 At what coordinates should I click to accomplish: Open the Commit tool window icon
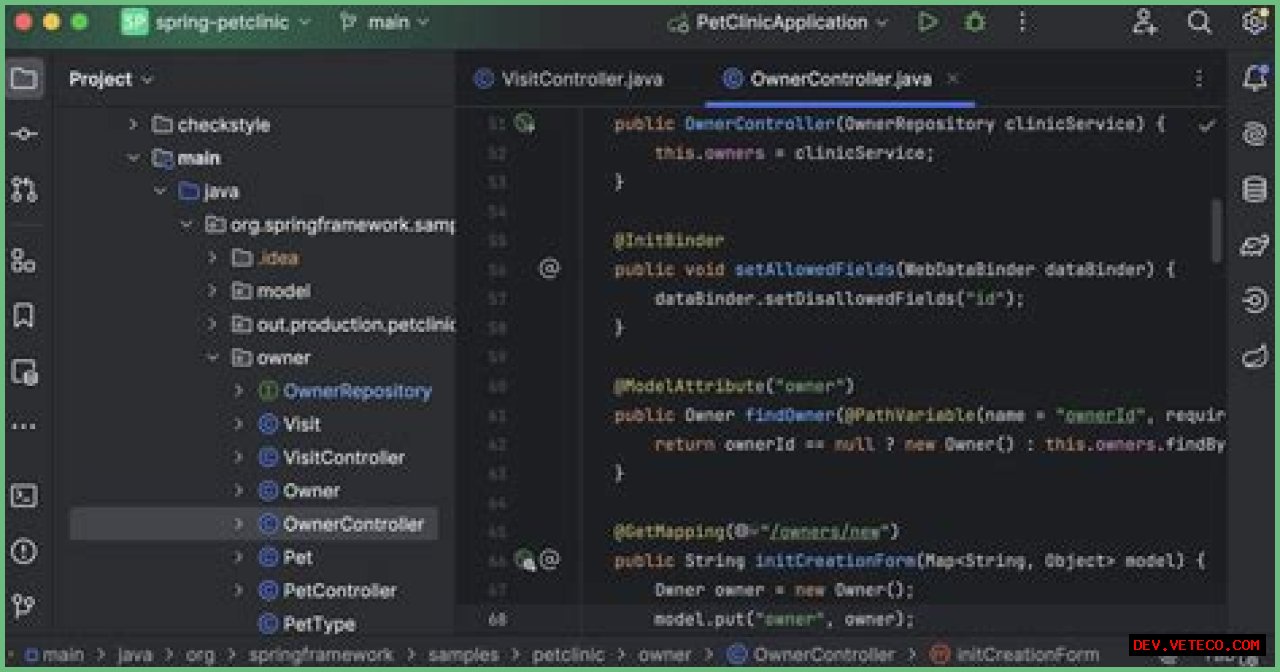click(x=24, y=134)
